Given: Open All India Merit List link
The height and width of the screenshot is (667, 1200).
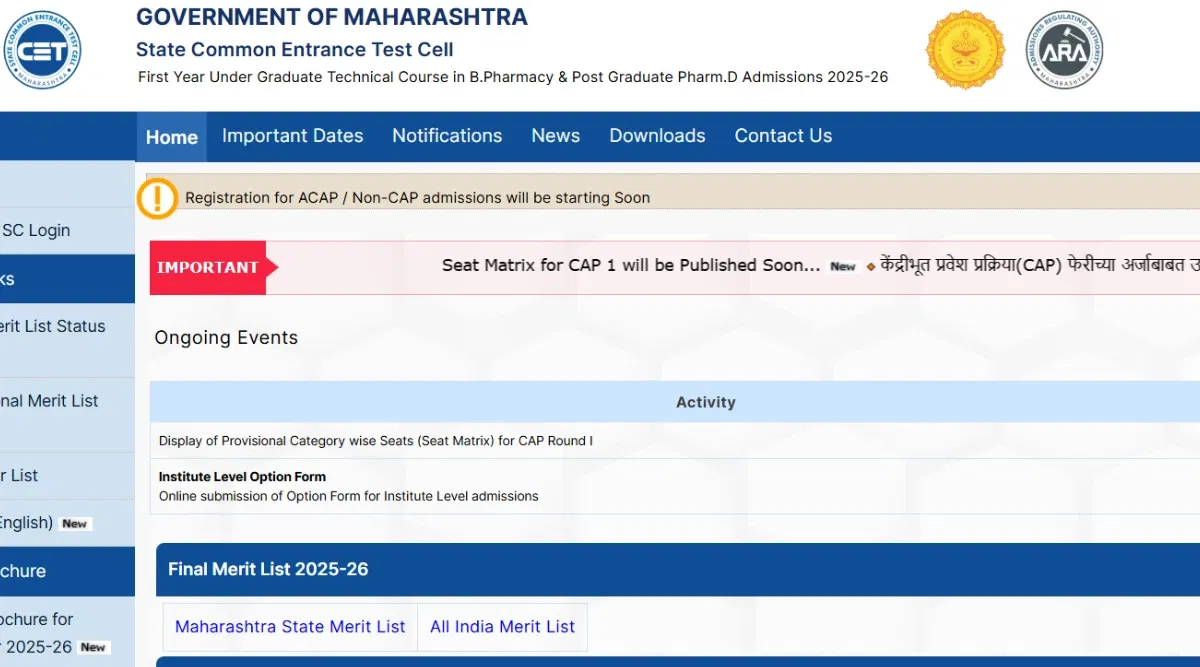Looking at the screenshot, I should [x=502, y=627].
